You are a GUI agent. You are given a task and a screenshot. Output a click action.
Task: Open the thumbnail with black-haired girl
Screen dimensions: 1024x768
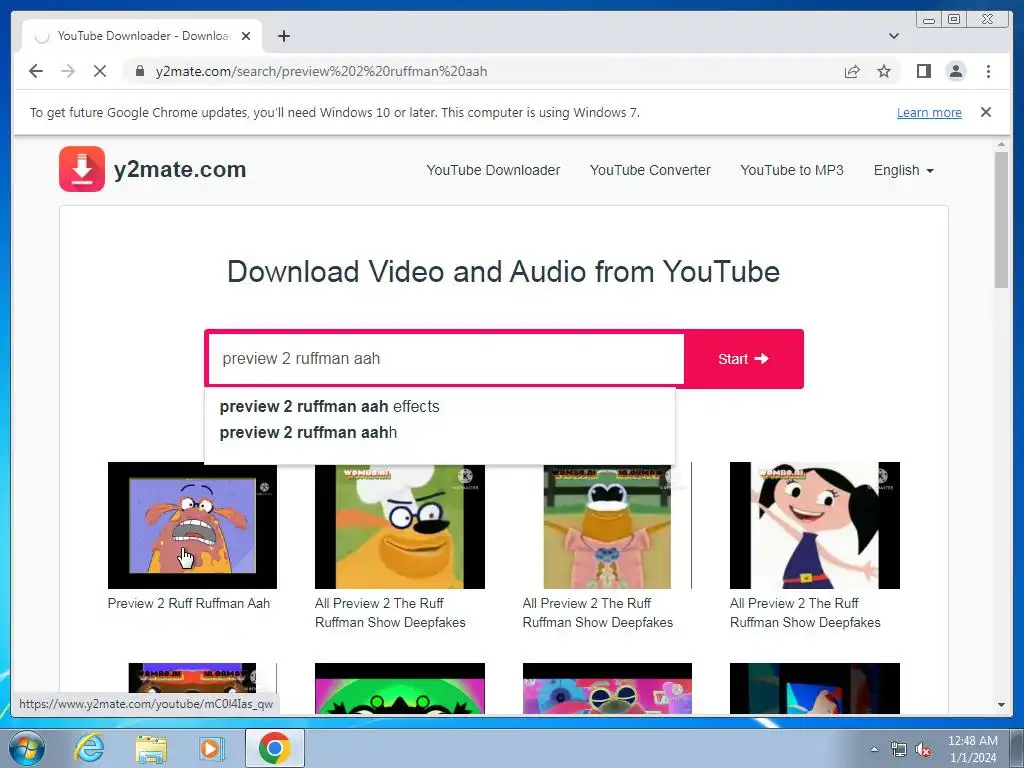(814, 525)
